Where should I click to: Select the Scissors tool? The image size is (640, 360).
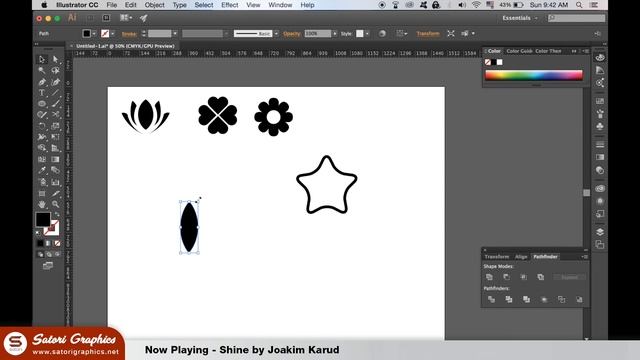click(56, 115)
